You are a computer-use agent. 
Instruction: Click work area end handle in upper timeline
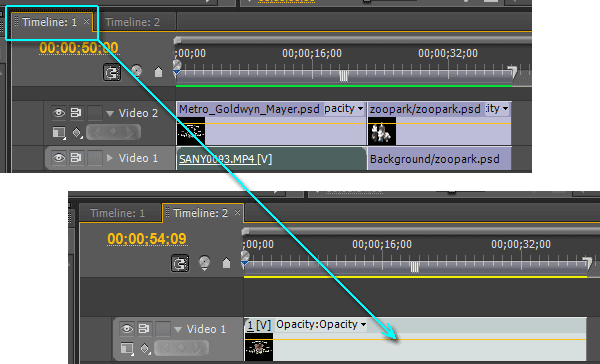(512, 71)
